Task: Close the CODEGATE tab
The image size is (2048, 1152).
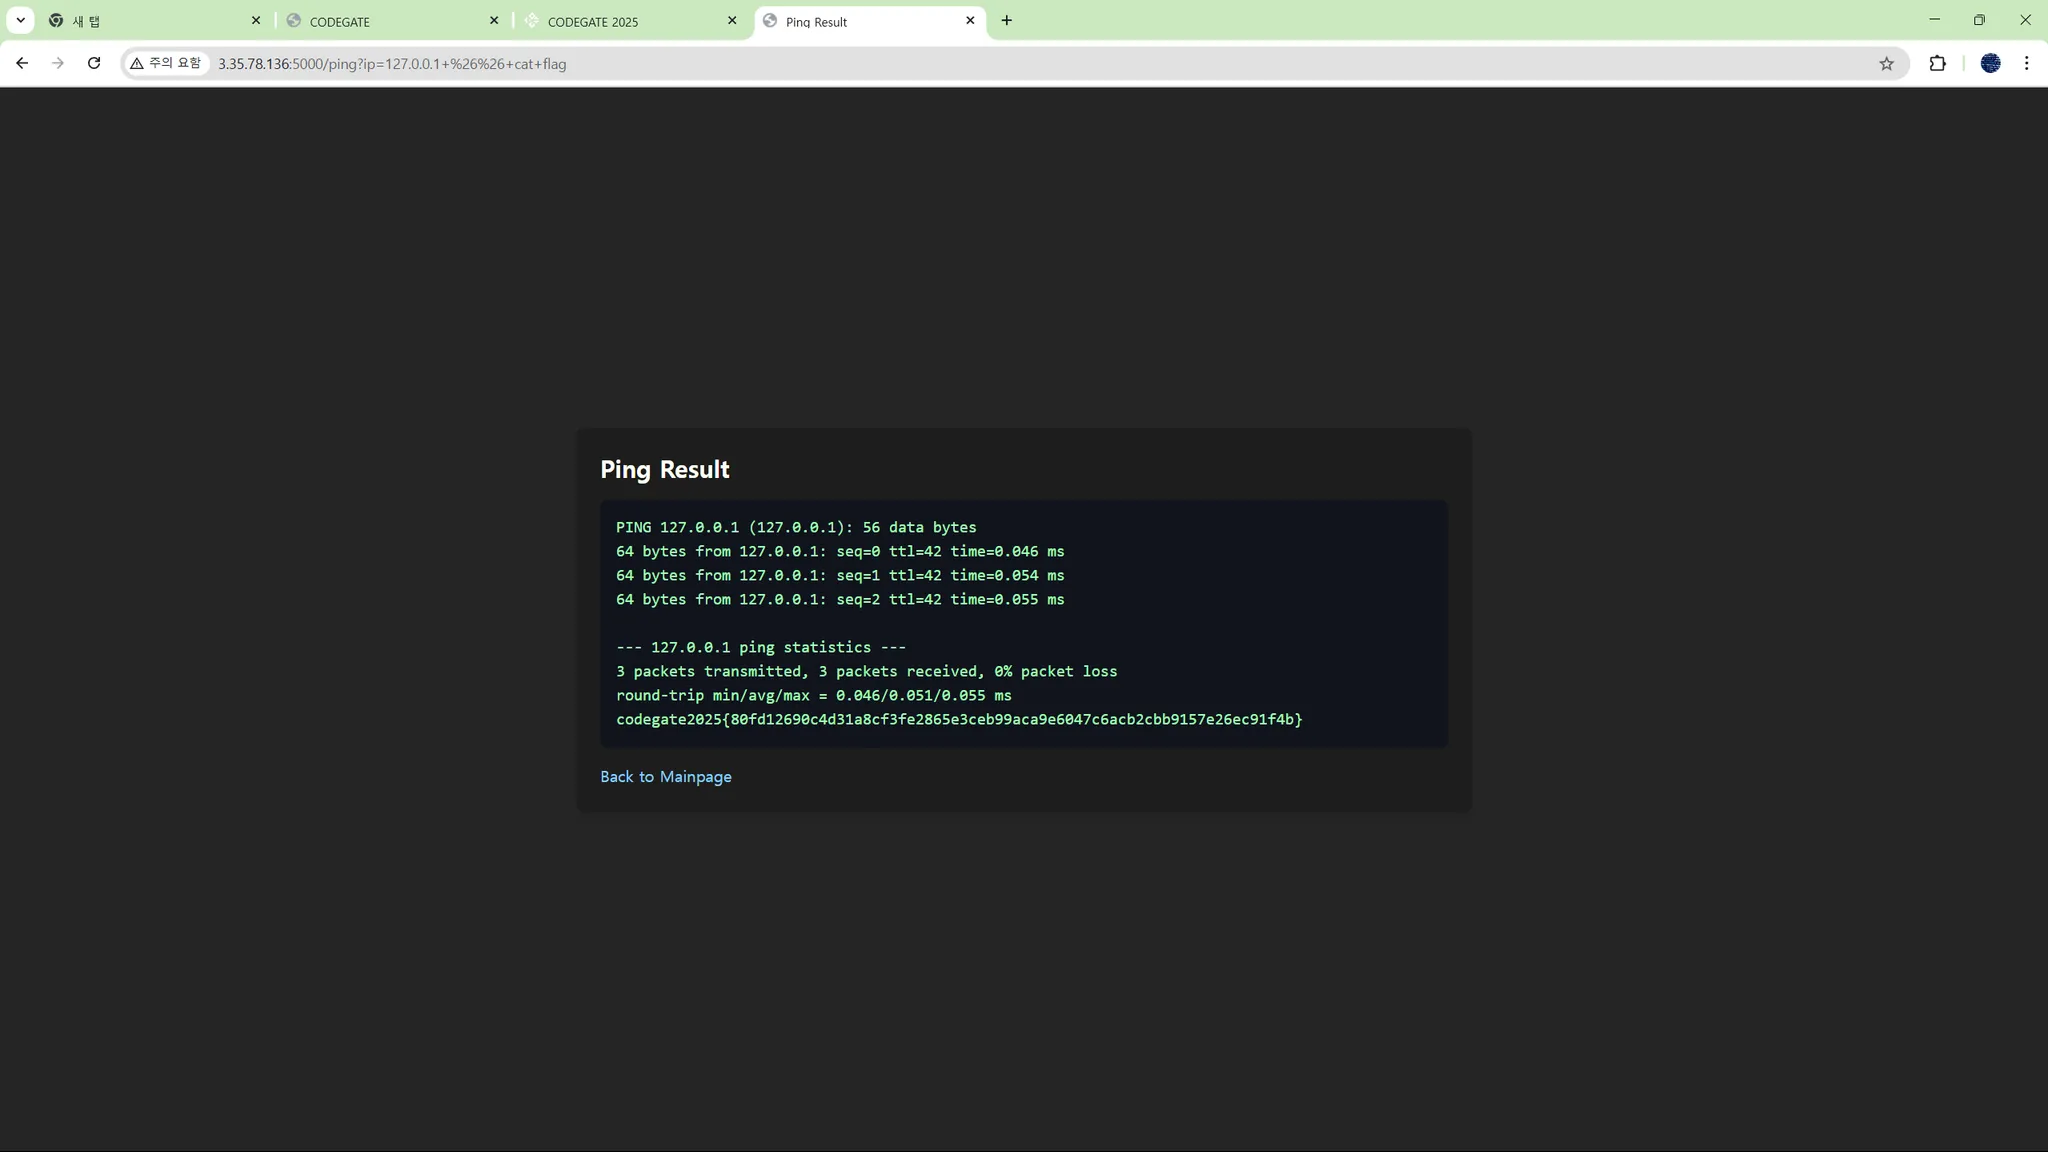Action: click(x=494, y=21)
